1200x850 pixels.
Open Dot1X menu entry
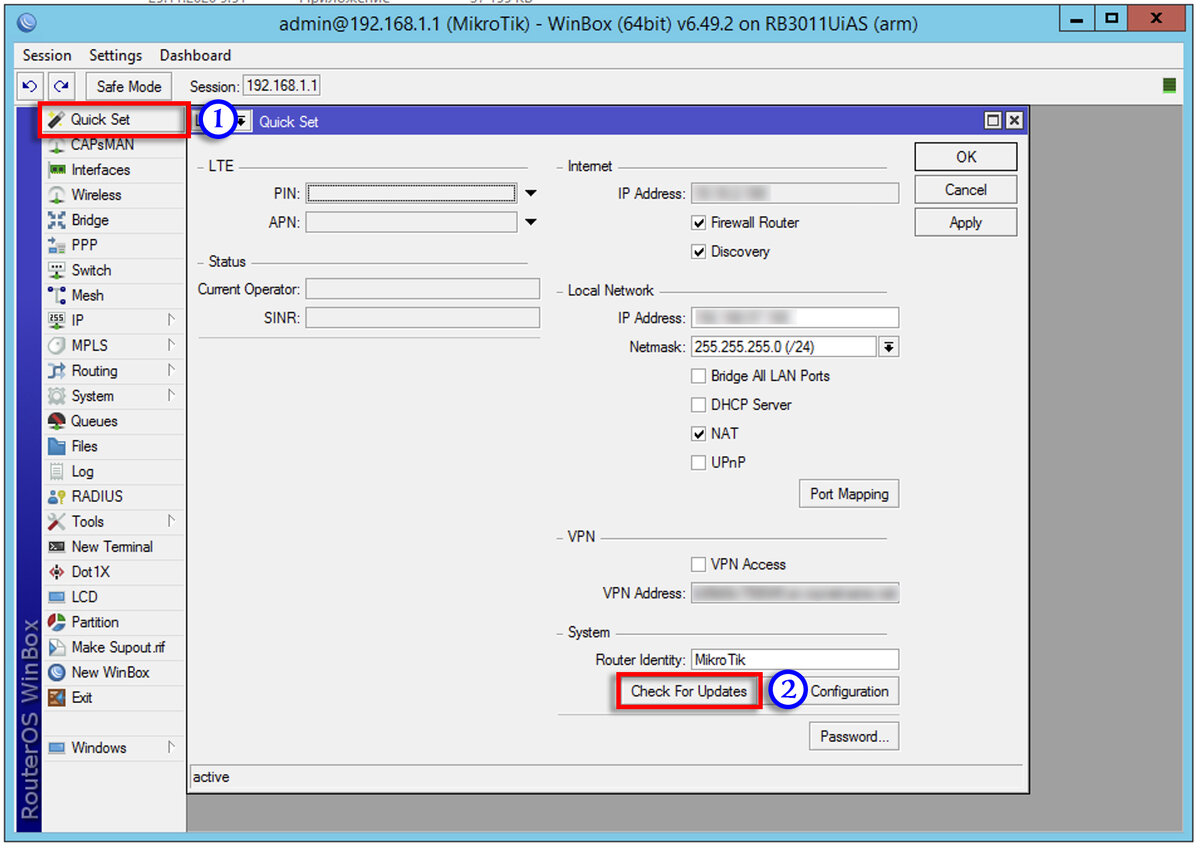click(90, 572)
